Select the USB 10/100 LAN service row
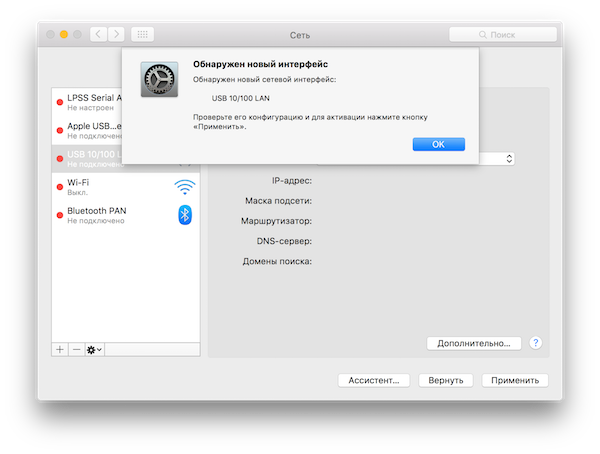The width and height of the screenshot is (600, 454). coord(87,158)
